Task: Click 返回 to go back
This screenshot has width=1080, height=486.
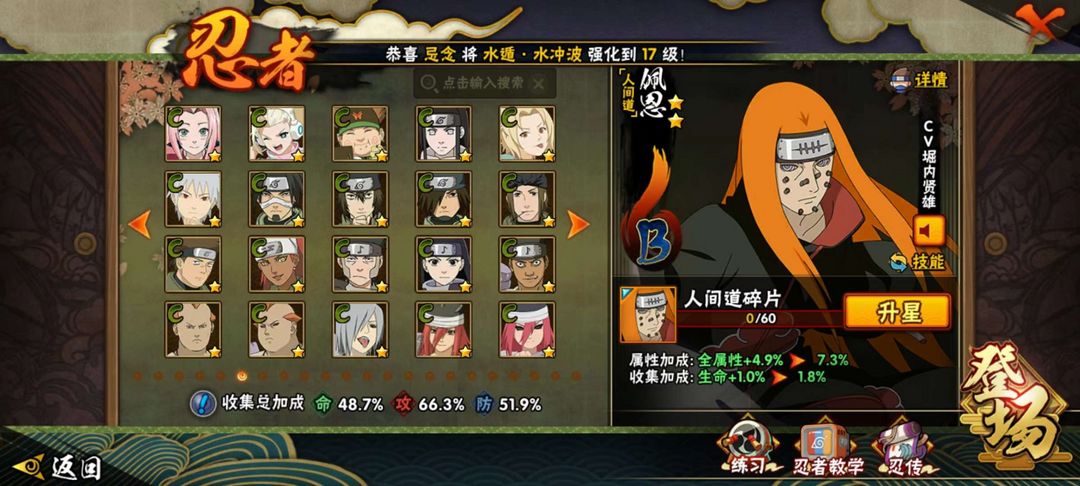Action: [58, 467]
